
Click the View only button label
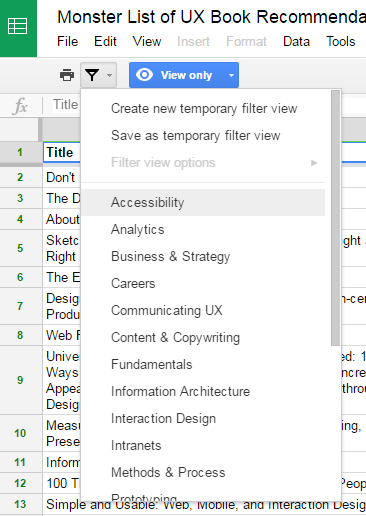click(x=186, y=75)
